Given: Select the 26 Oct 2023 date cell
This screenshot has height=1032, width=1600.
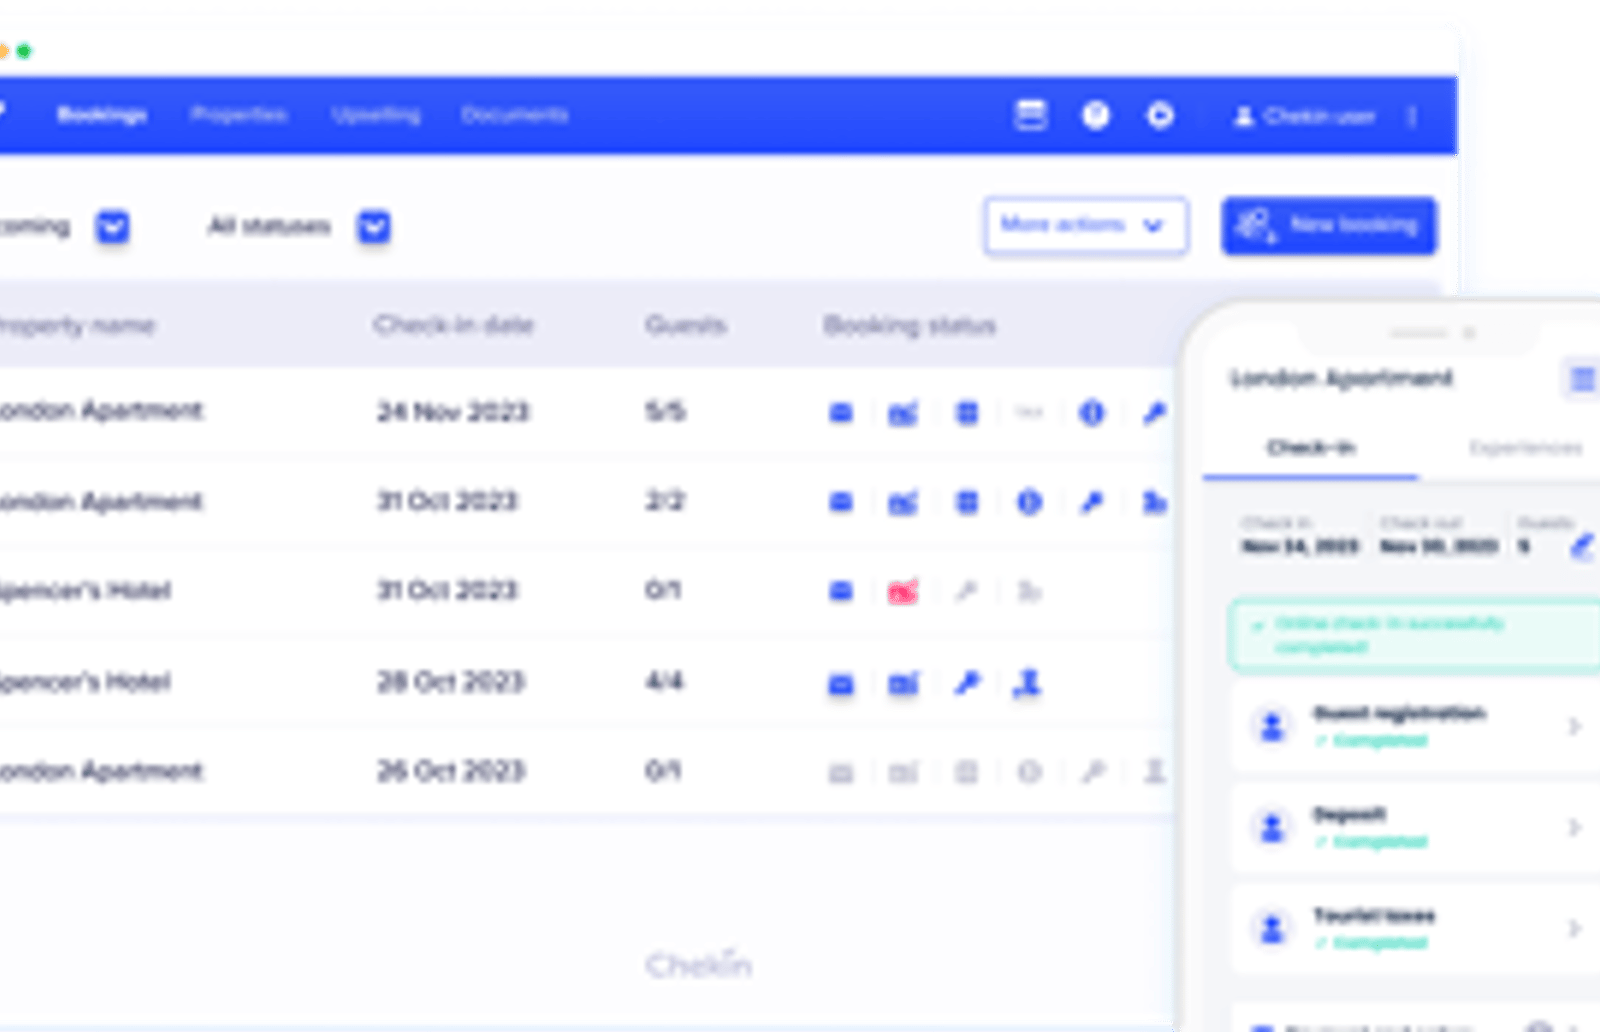Looking at the screenshot, I should coord(450,771).
